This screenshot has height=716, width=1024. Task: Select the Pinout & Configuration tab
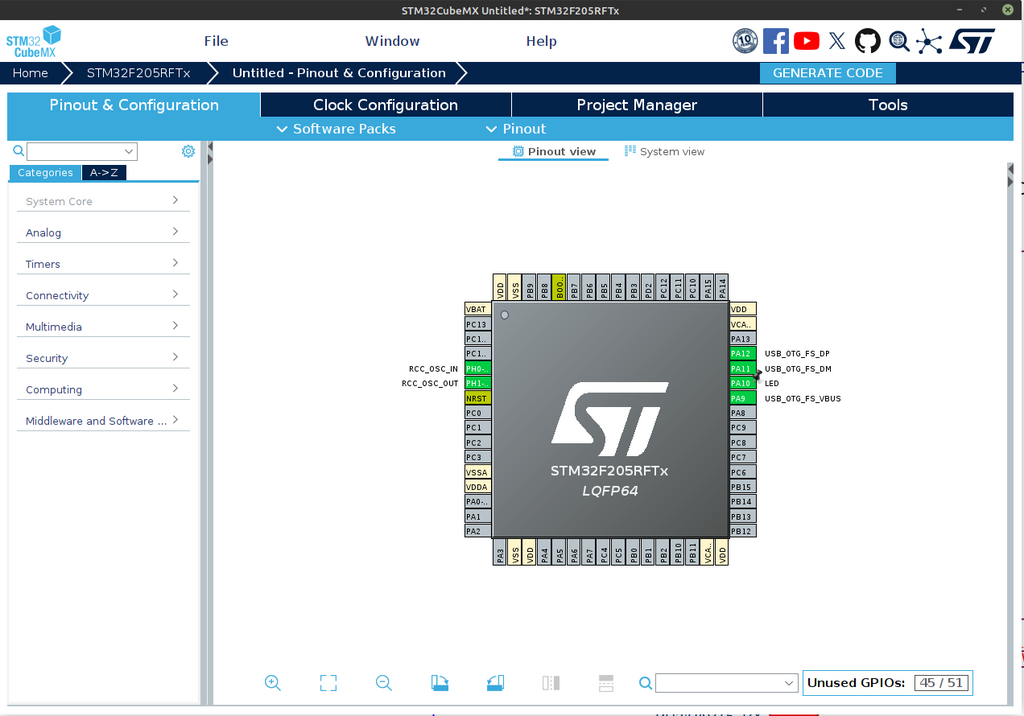click(134, 105)
